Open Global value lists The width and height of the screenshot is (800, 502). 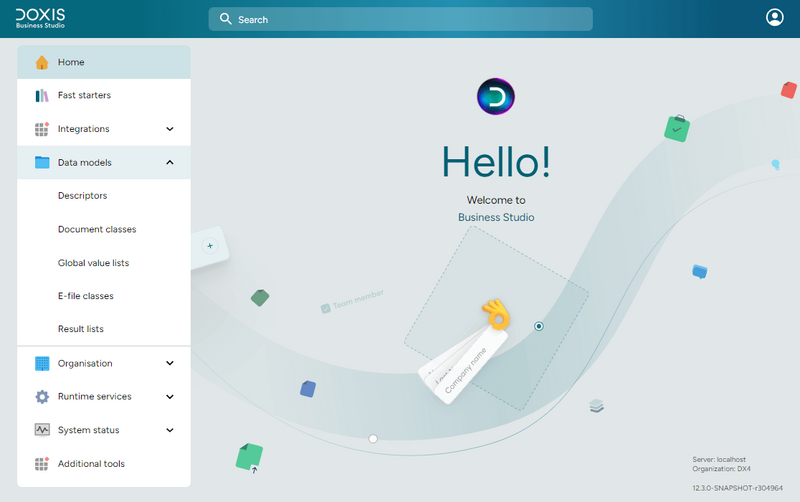(93, 263)
